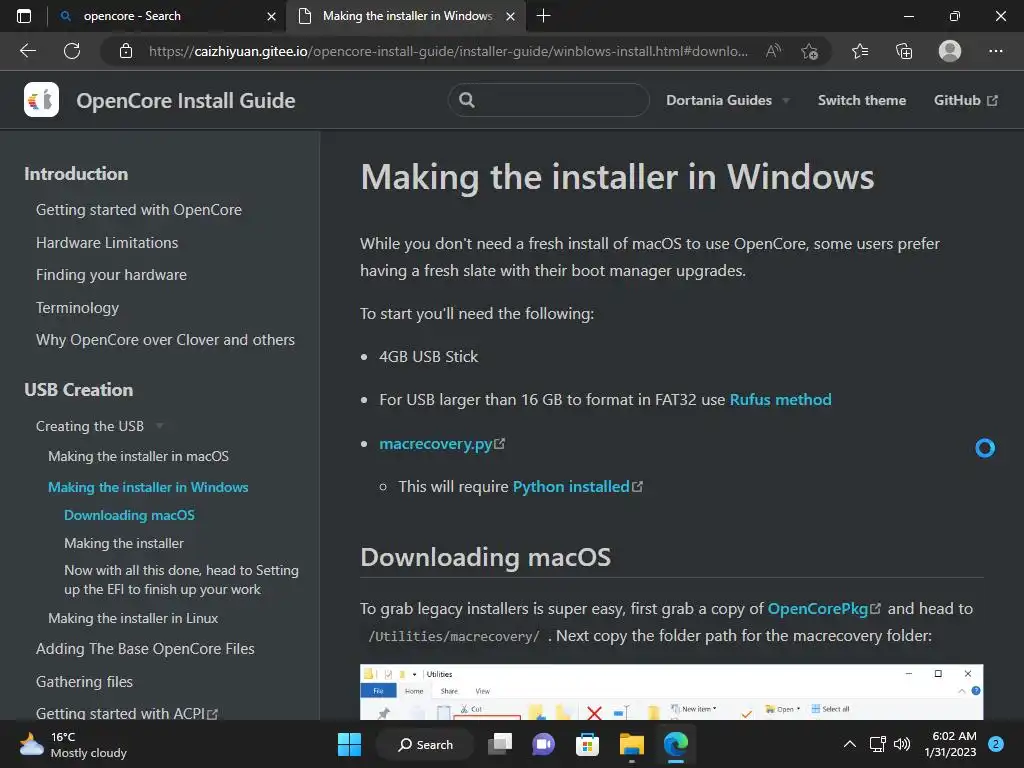Show hidden system tray icons
Image resolution: width=1024 pixels, height=768 pixels.
point(850,744)
